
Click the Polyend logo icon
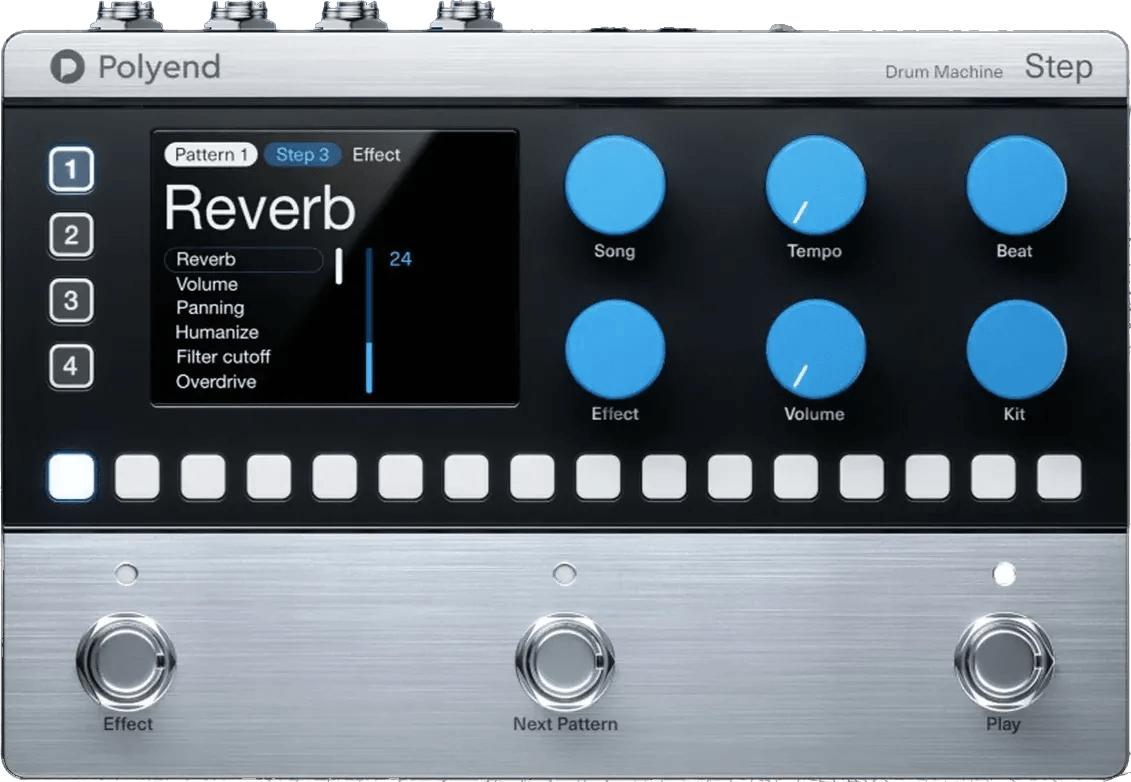pos(67,68)
